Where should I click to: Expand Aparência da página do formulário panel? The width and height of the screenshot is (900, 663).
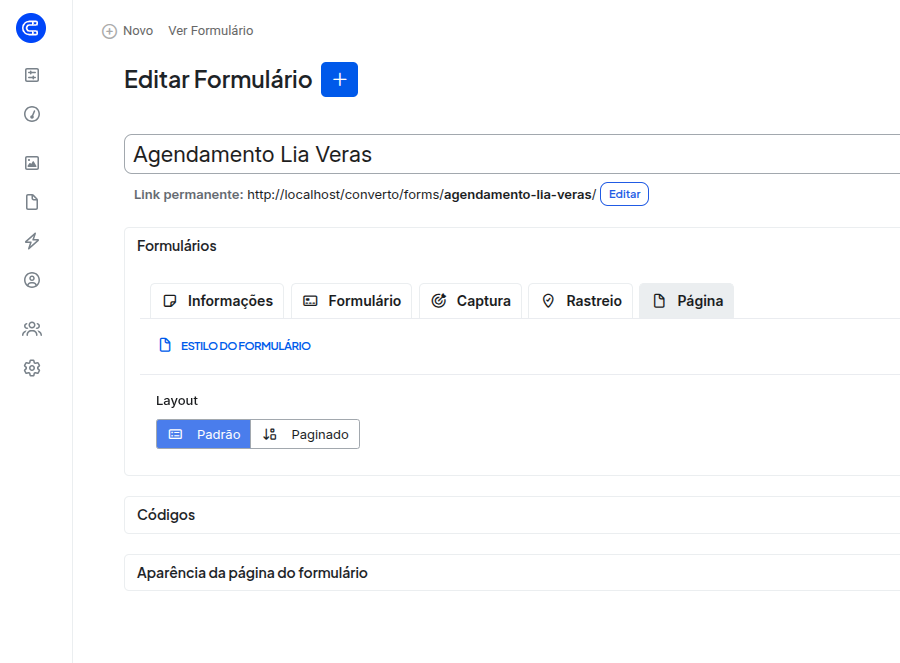(512, 572)
